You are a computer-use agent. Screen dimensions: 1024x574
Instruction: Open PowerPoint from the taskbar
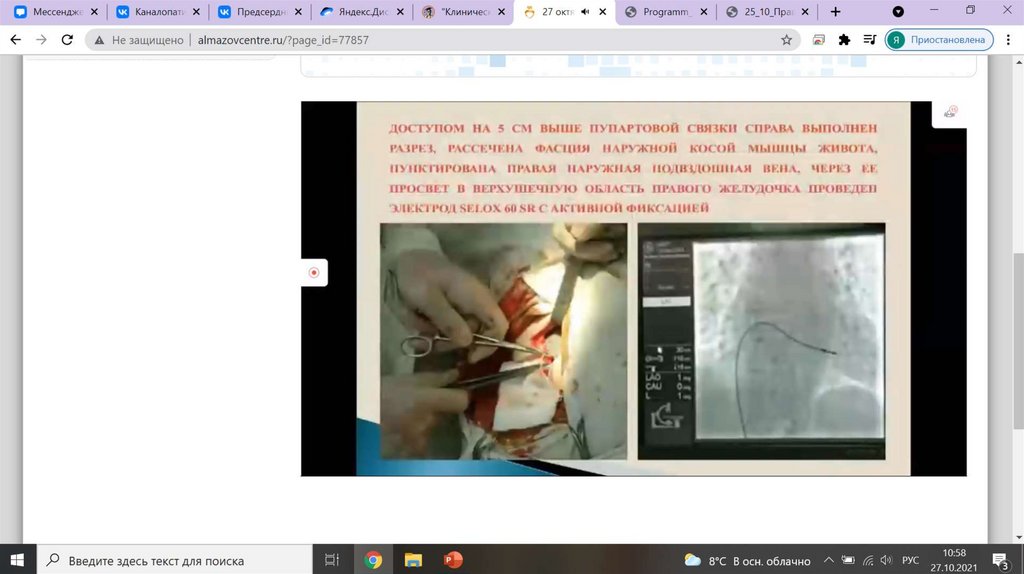[x=452, y=560]
